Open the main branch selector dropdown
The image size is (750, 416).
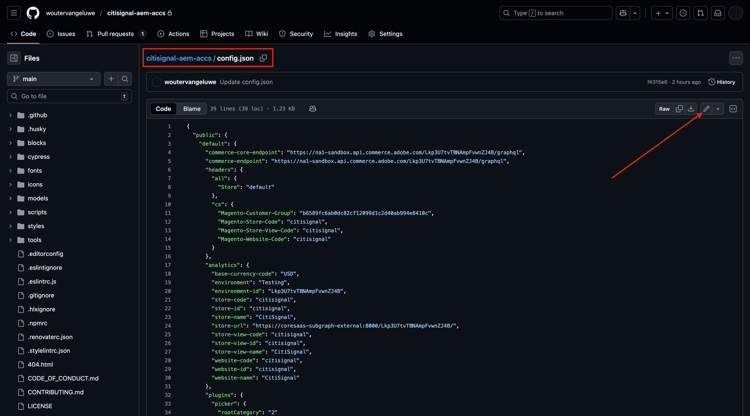(54, 79)
